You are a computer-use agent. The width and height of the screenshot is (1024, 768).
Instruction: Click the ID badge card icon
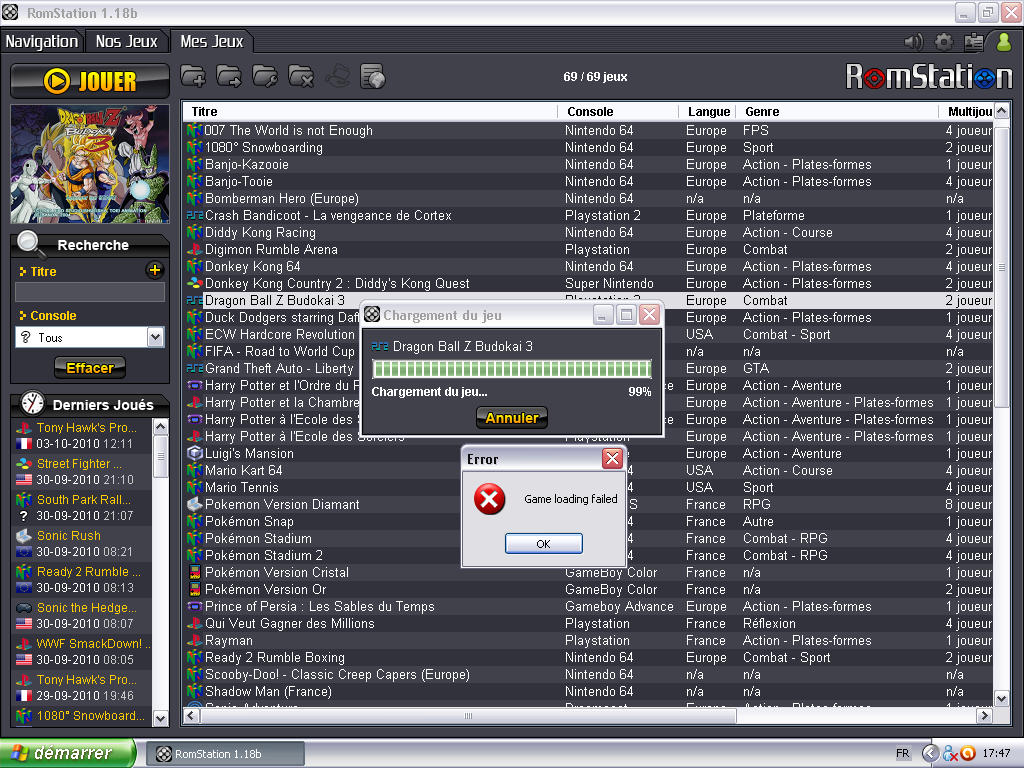(x=974, y=42)
